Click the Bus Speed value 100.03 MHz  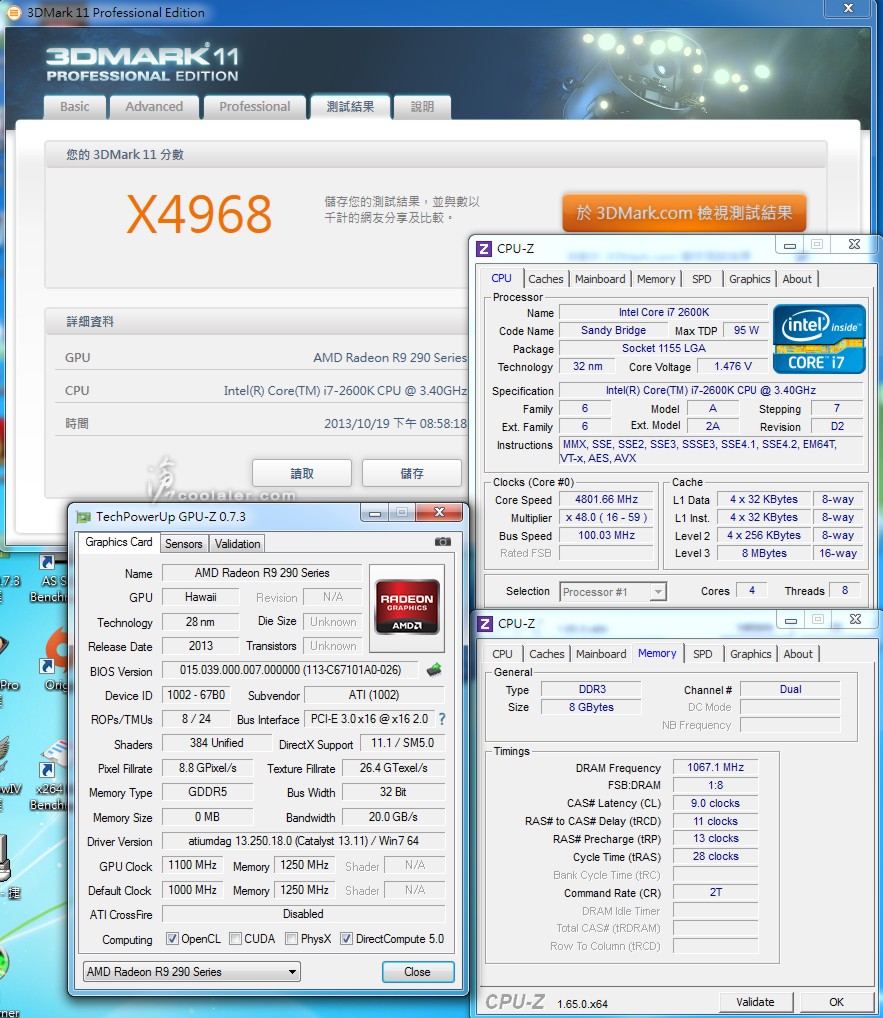pos(606,535)
